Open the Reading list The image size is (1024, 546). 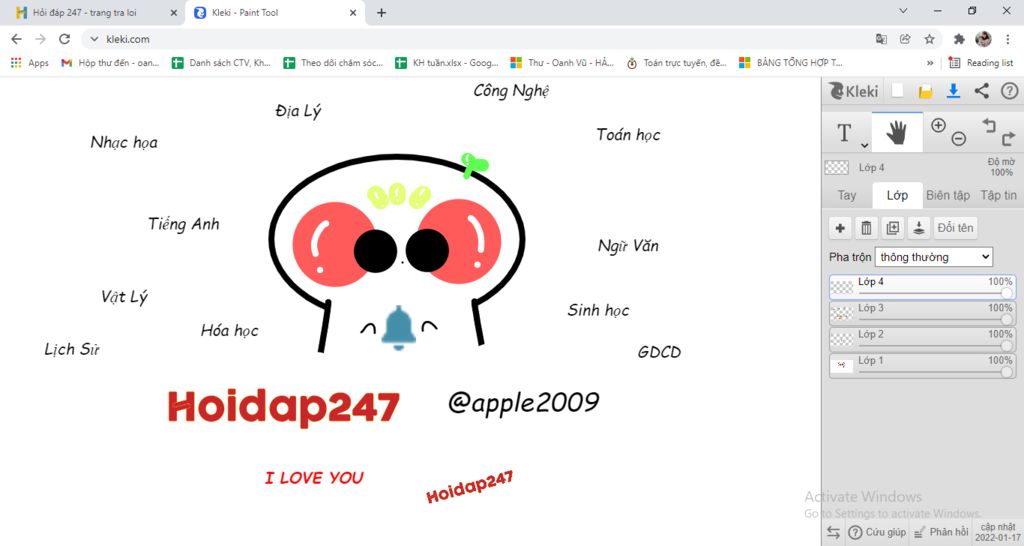click(982, 63)
